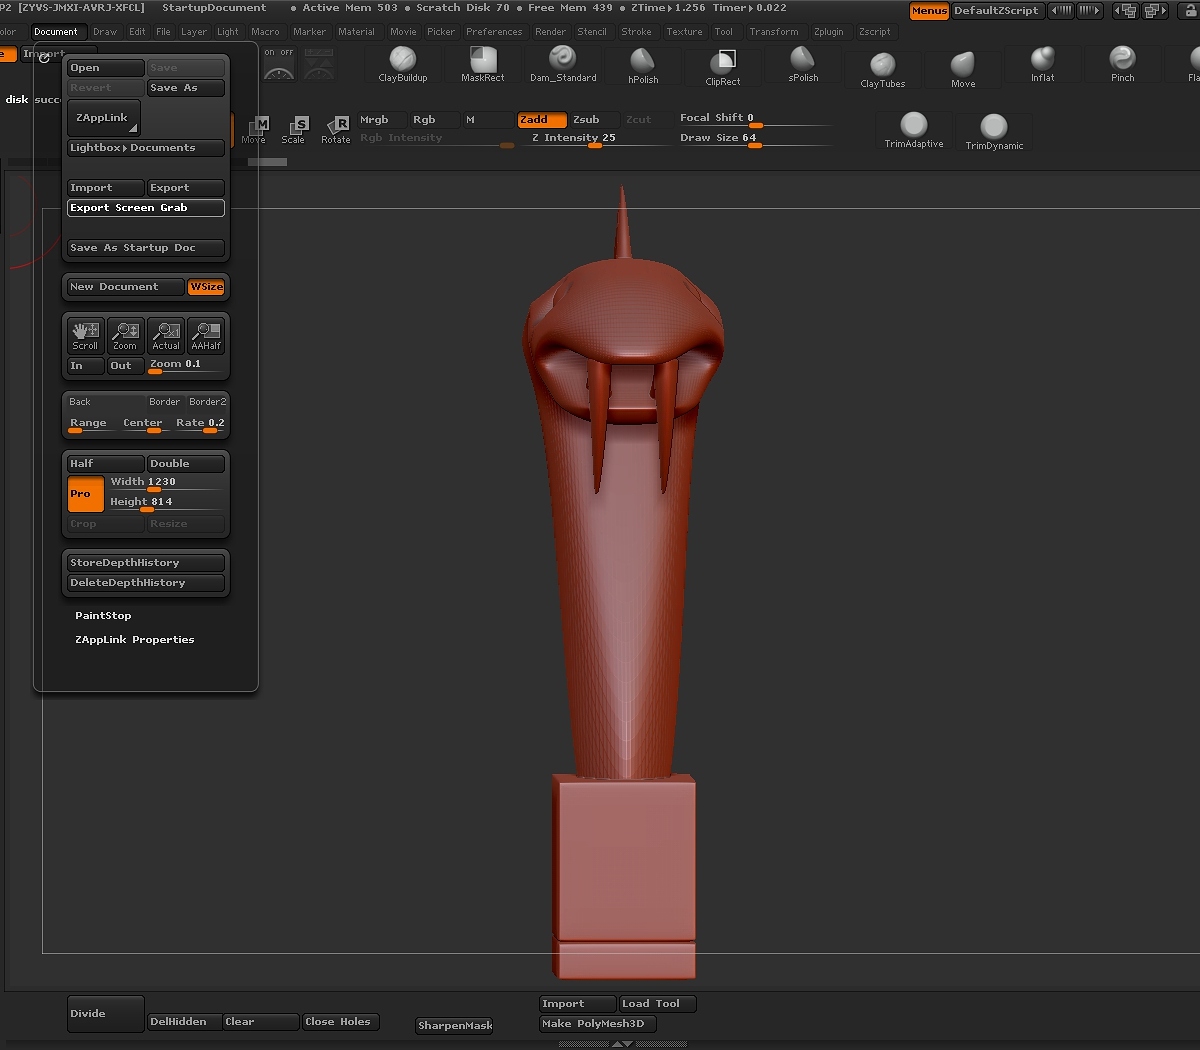Viewport: 1200px width, 1050px height.
Task: Toggle the M material channel mode
Action: point(487,120)
